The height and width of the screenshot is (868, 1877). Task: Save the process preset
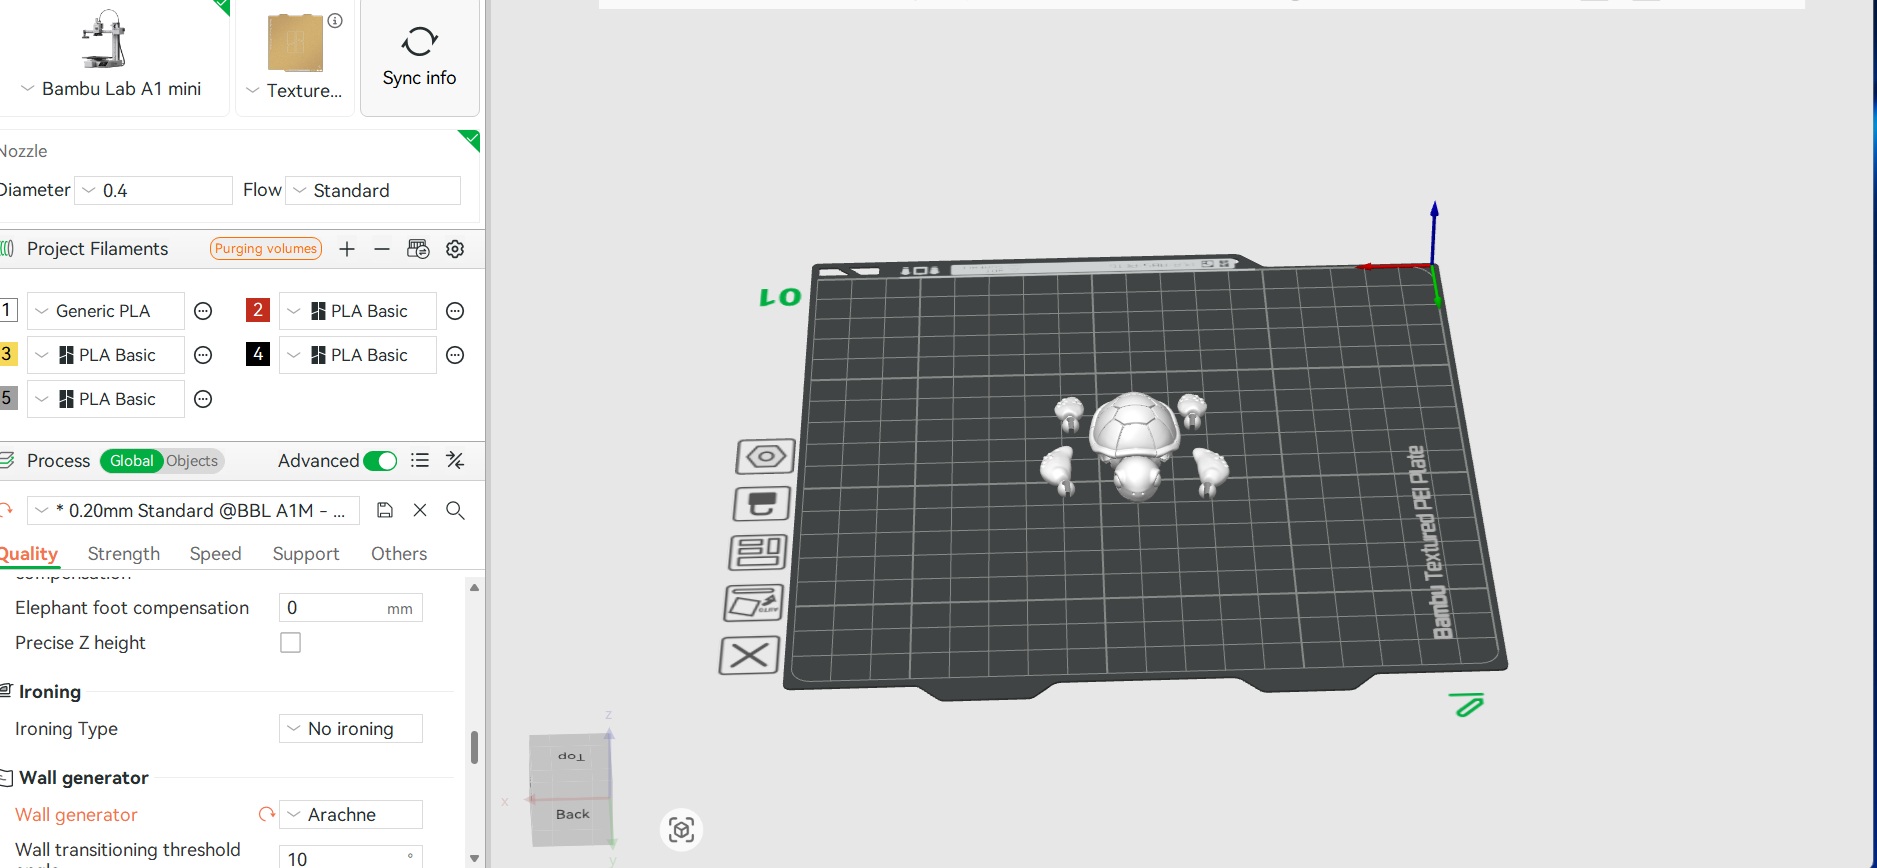(x=385, y=510)
